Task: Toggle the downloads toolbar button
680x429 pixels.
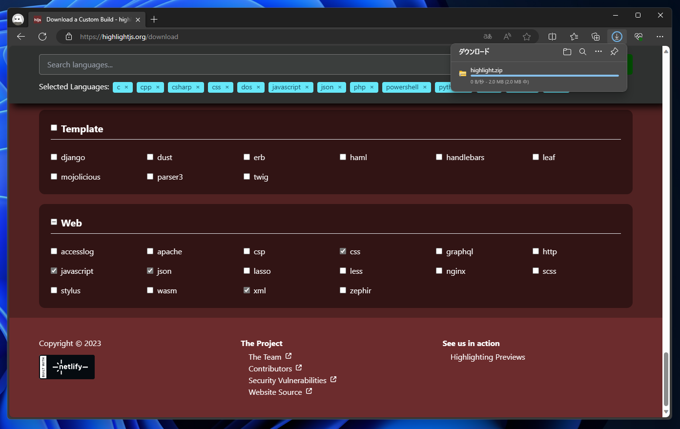Action: tap(617, 36)
